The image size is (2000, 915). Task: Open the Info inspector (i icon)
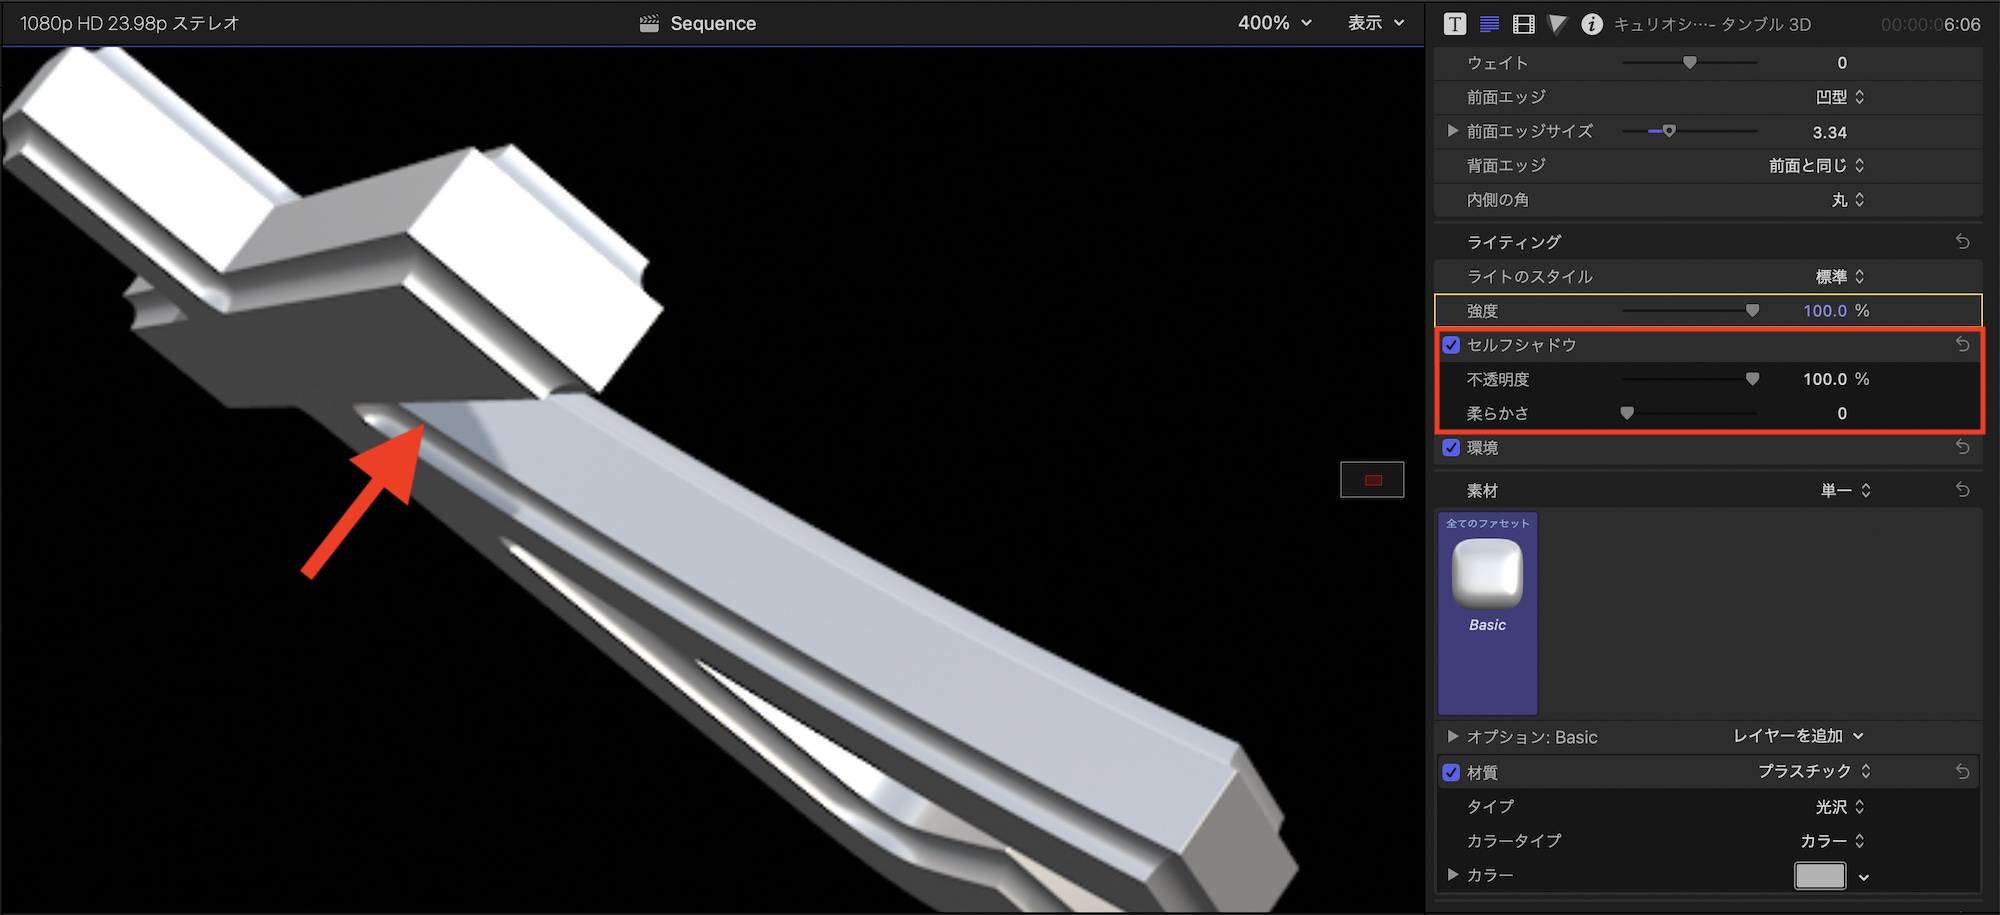[x=1591, y=24]
